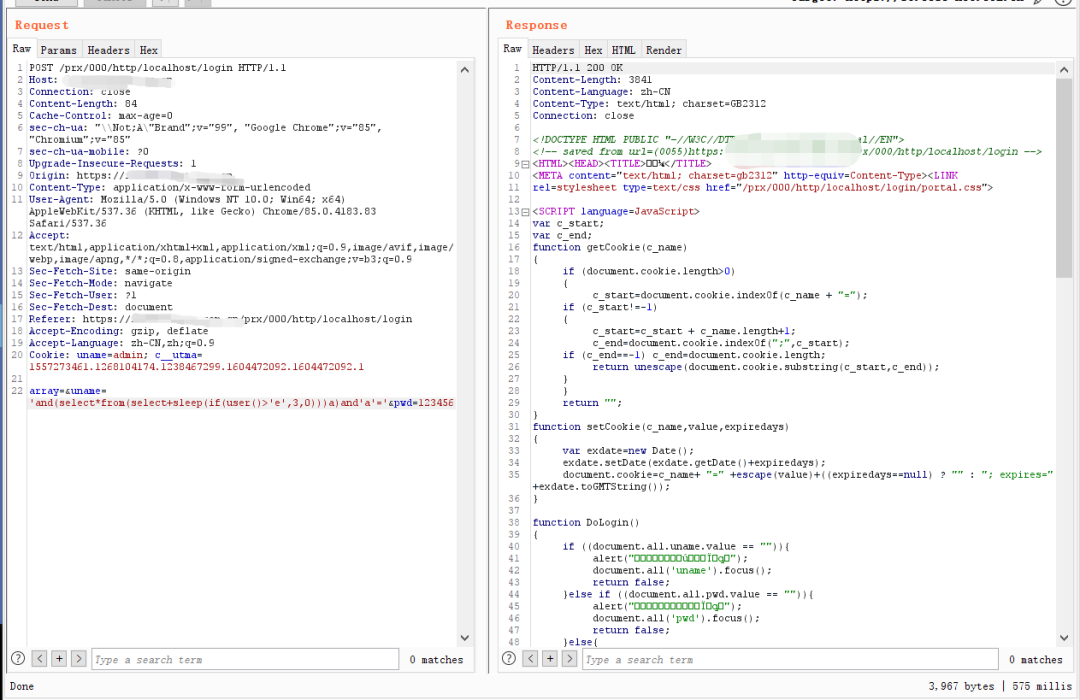Open help icon in Response search bar
This screenshot has width=1080, height=700.
coord(509,659)
